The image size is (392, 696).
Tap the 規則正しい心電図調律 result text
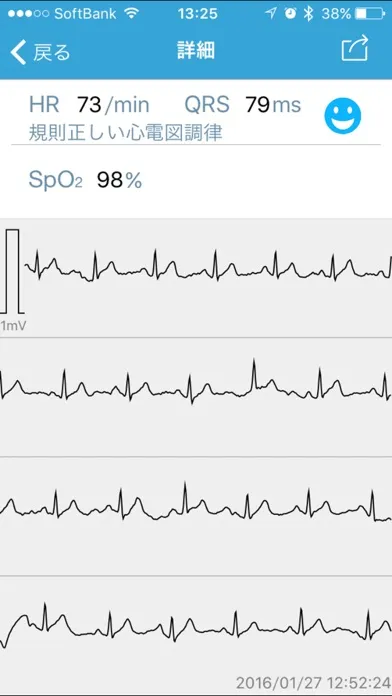tap(126, 133)
